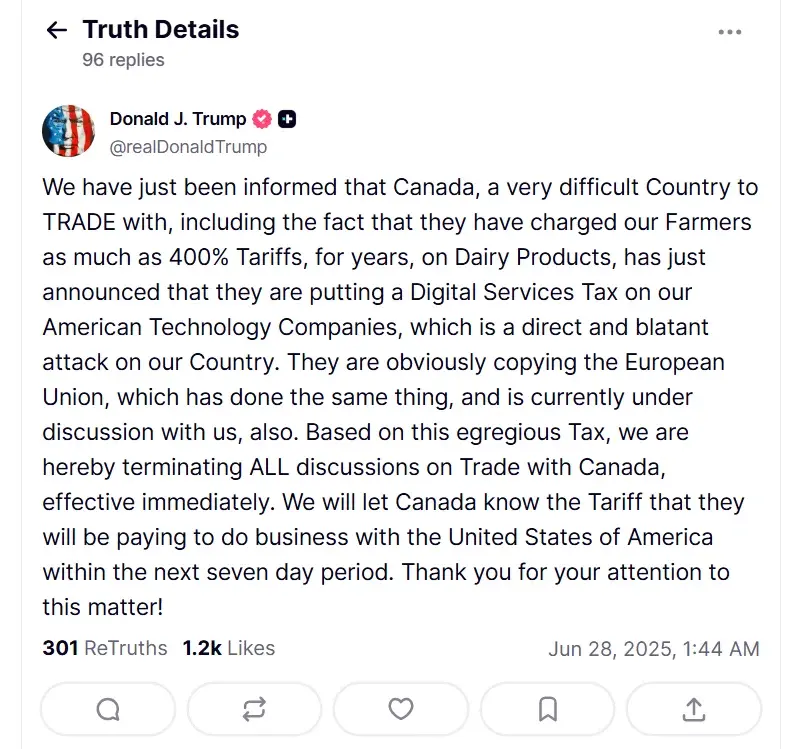This screenshot has height=749, width=787.
Task: Click the flag-painted profile avatar
Action: point(68,131)
